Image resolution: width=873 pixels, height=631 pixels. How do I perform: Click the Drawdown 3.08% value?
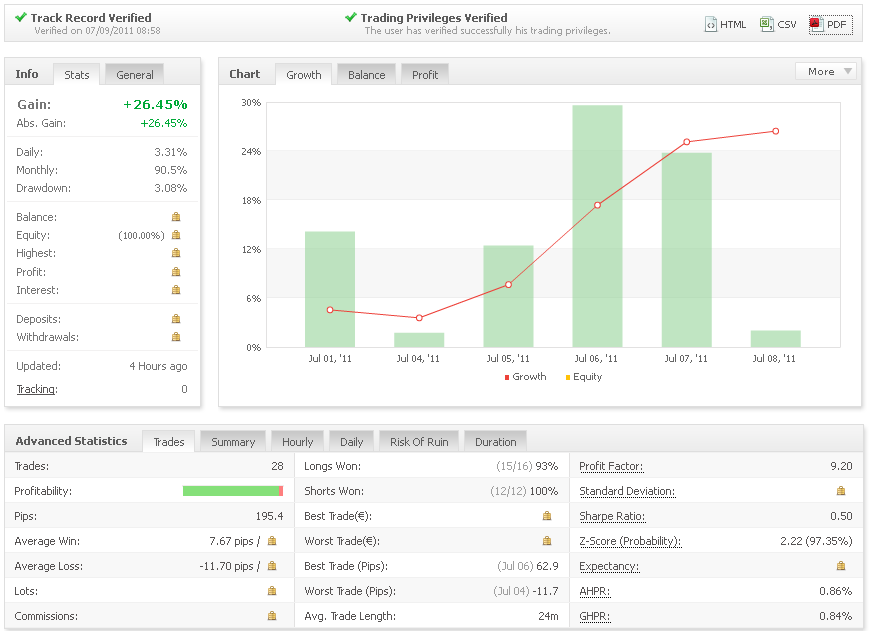tap(170, 188)
